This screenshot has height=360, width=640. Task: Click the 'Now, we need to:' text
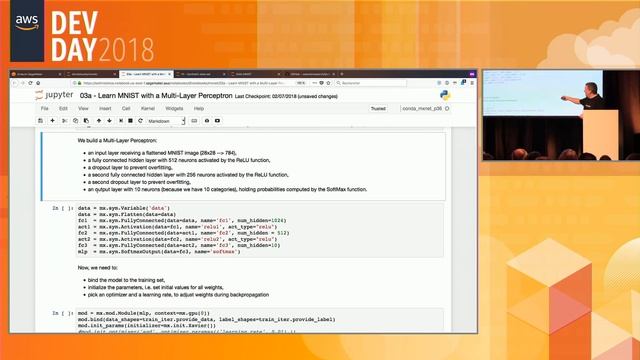[98, 268]
